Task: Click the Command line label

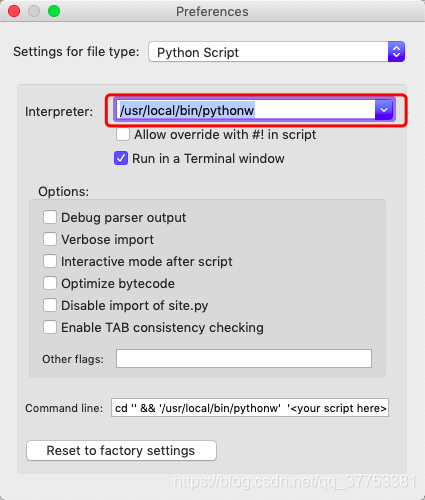Action: (64, 408)
